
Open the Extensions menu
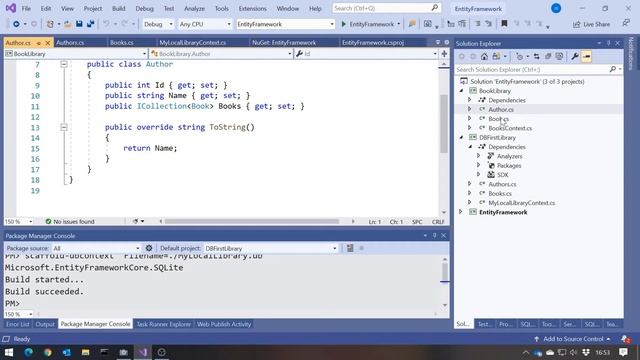pyautogui.click(x=252, y=8)
